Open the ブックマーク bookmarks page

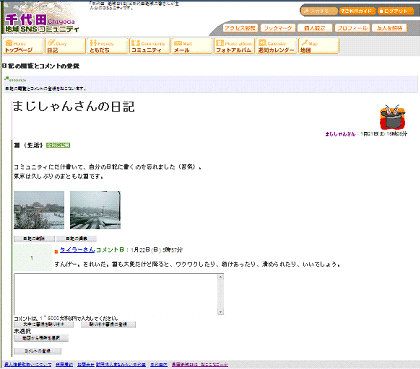pos(278,28)
